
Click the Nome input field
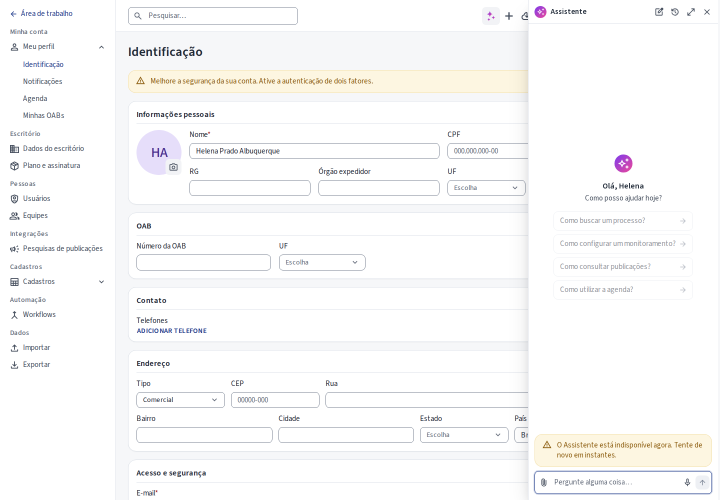click(x=315, y=151)
